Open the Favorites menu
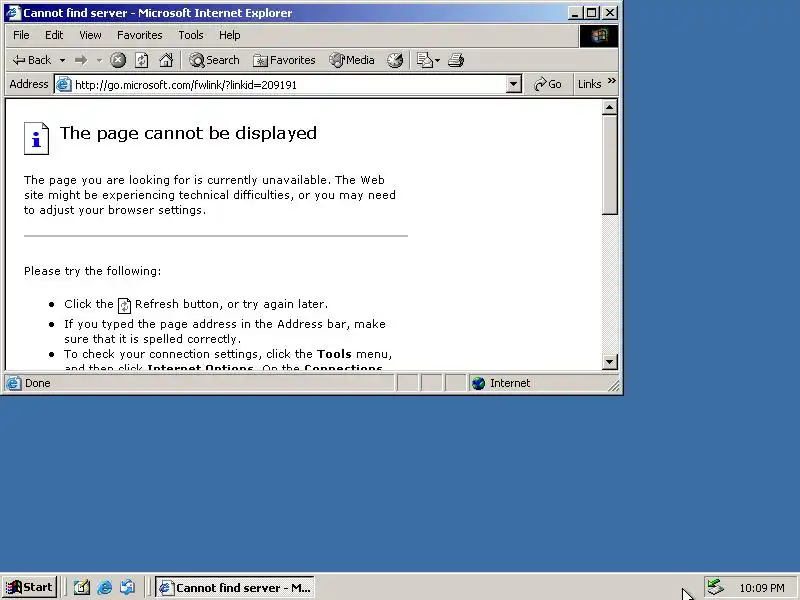 139,35
